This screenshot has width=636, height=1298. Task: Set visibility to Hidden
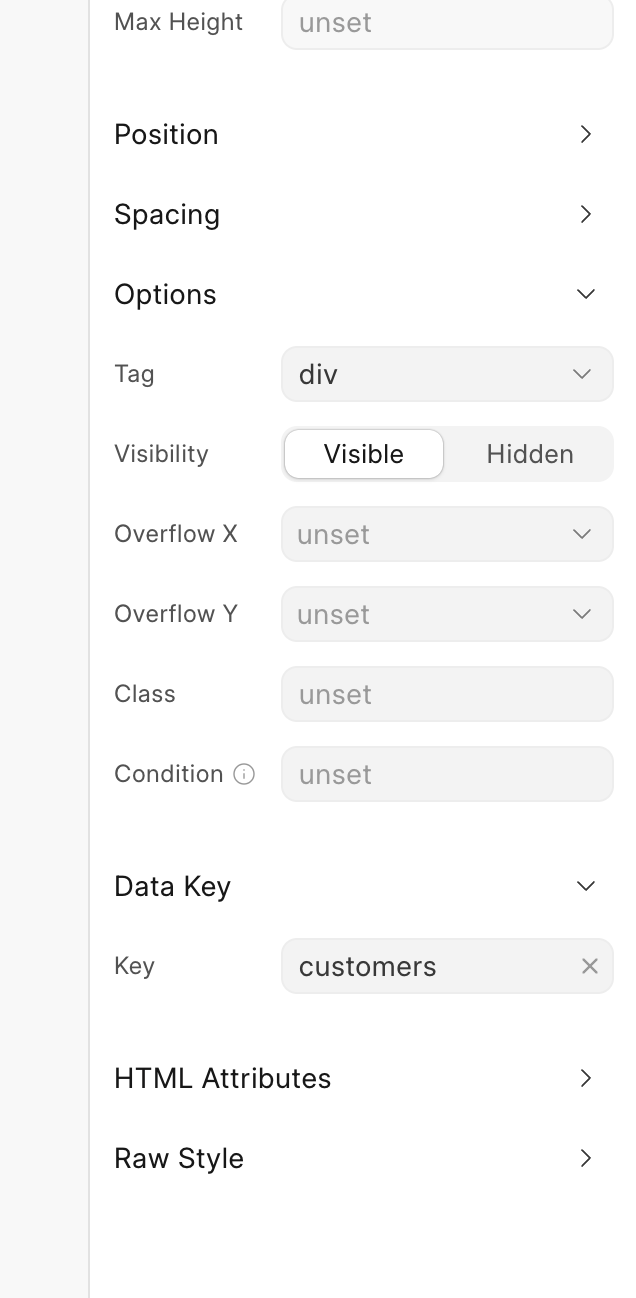point(529,454)
